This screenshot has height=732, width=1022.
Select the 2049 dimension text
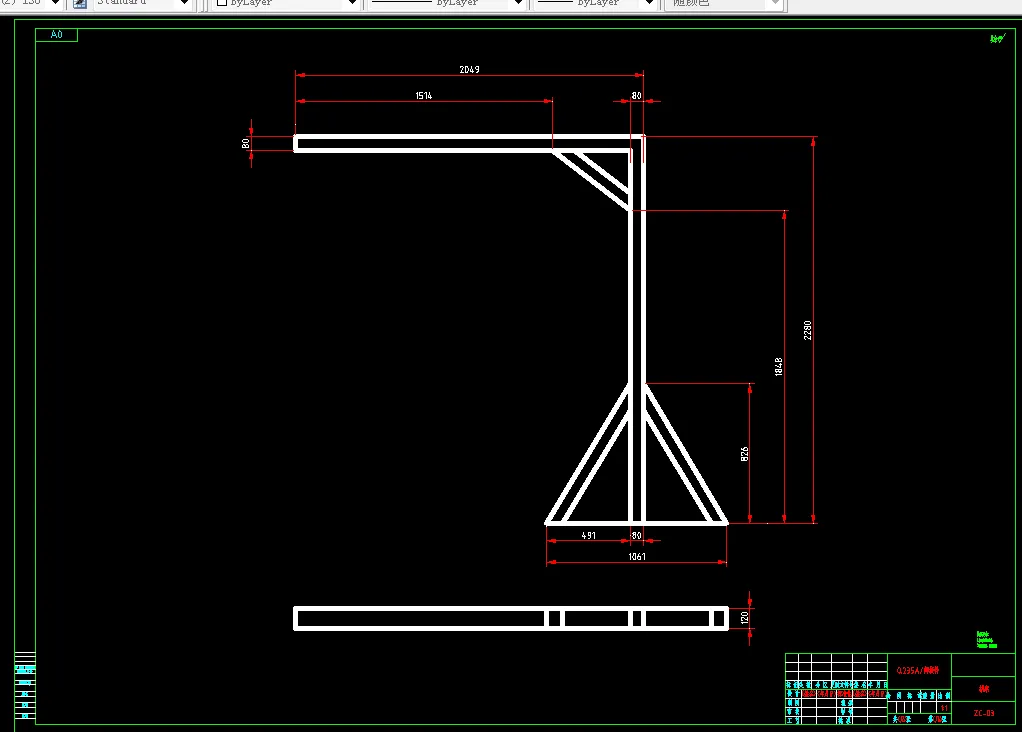469,69
